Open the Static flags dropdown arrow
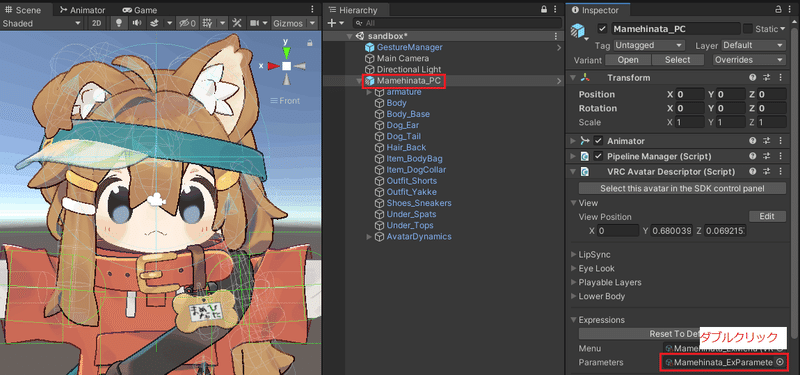 (783, 29)
